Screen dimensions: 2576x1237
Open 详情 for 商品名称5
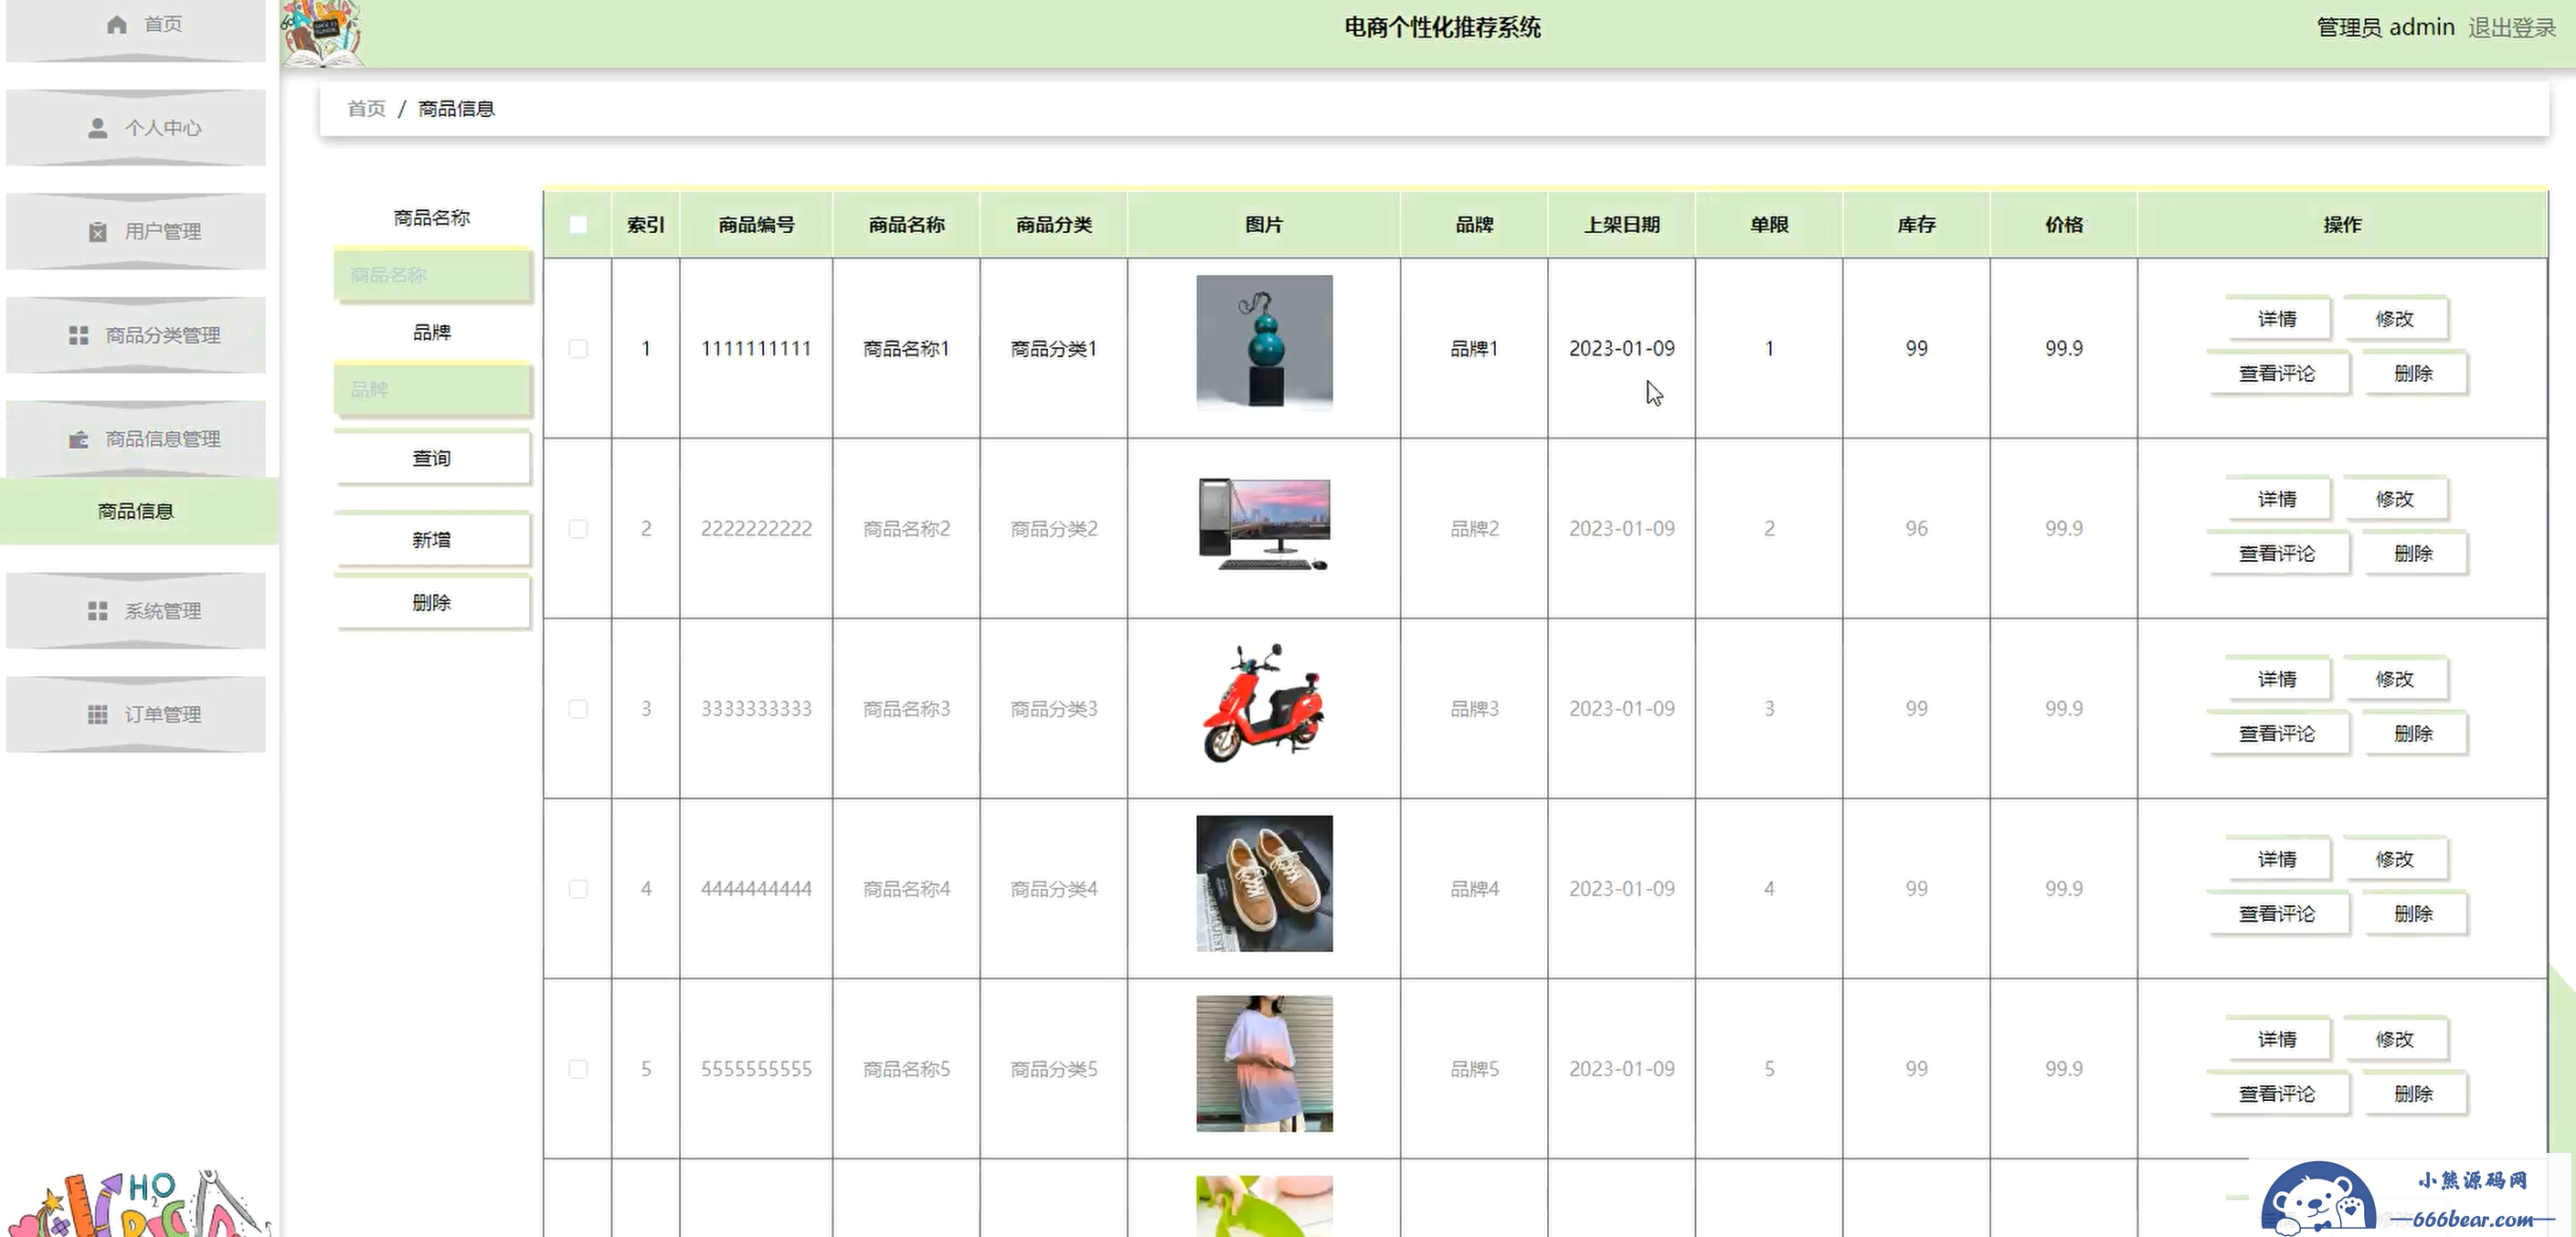coord(2277,1039)
